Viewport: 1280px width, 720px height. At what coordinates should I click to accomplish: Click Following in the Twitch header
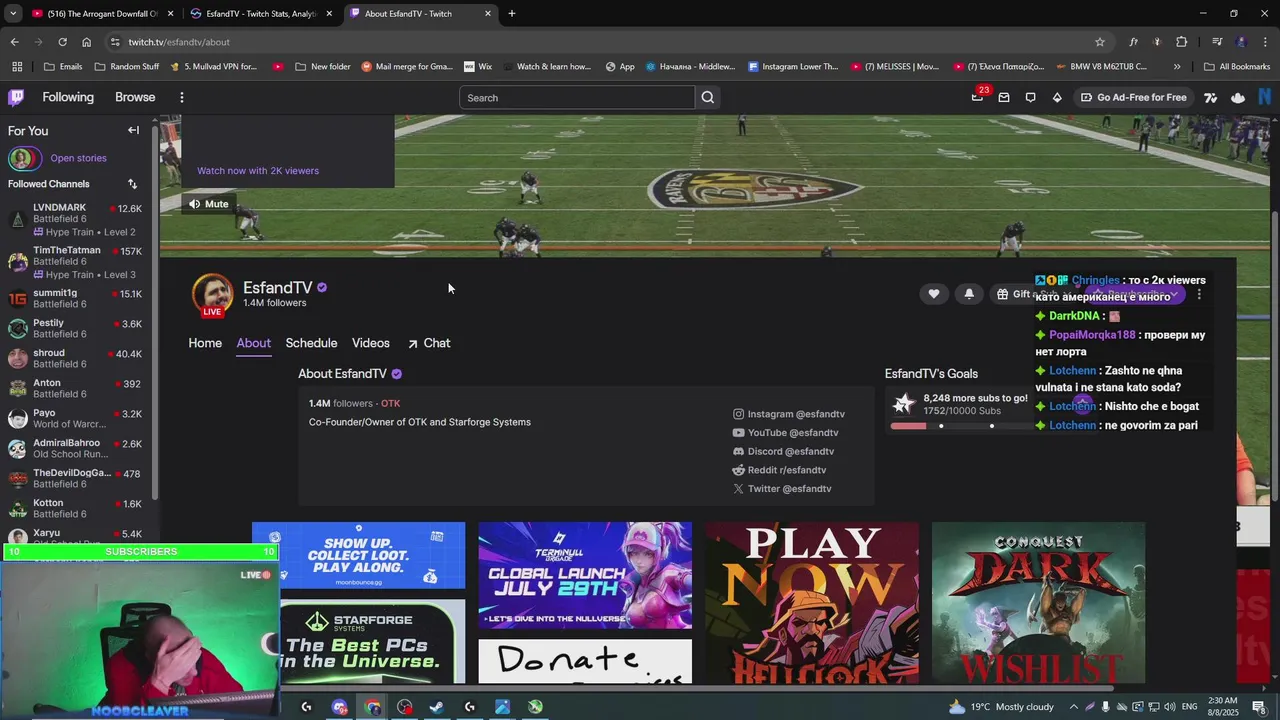tap(68, 97)
